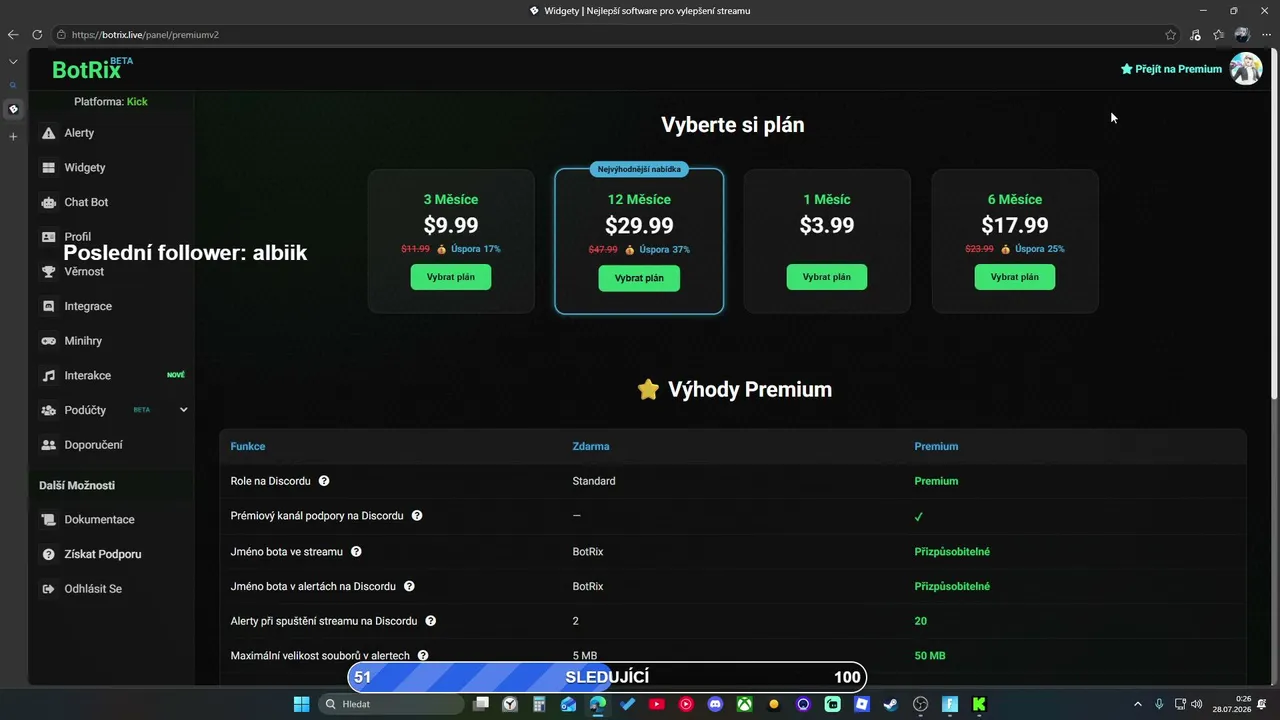Open the Kick app in the taskbar

979,704
